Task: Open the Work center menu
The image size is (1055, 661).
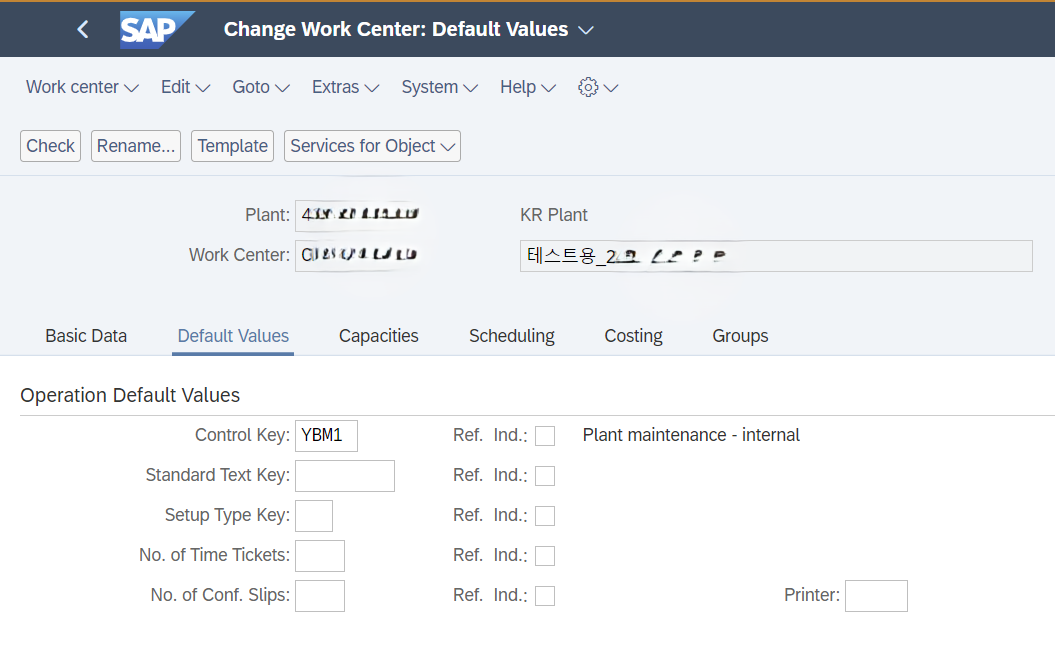Action: (82, 88)
